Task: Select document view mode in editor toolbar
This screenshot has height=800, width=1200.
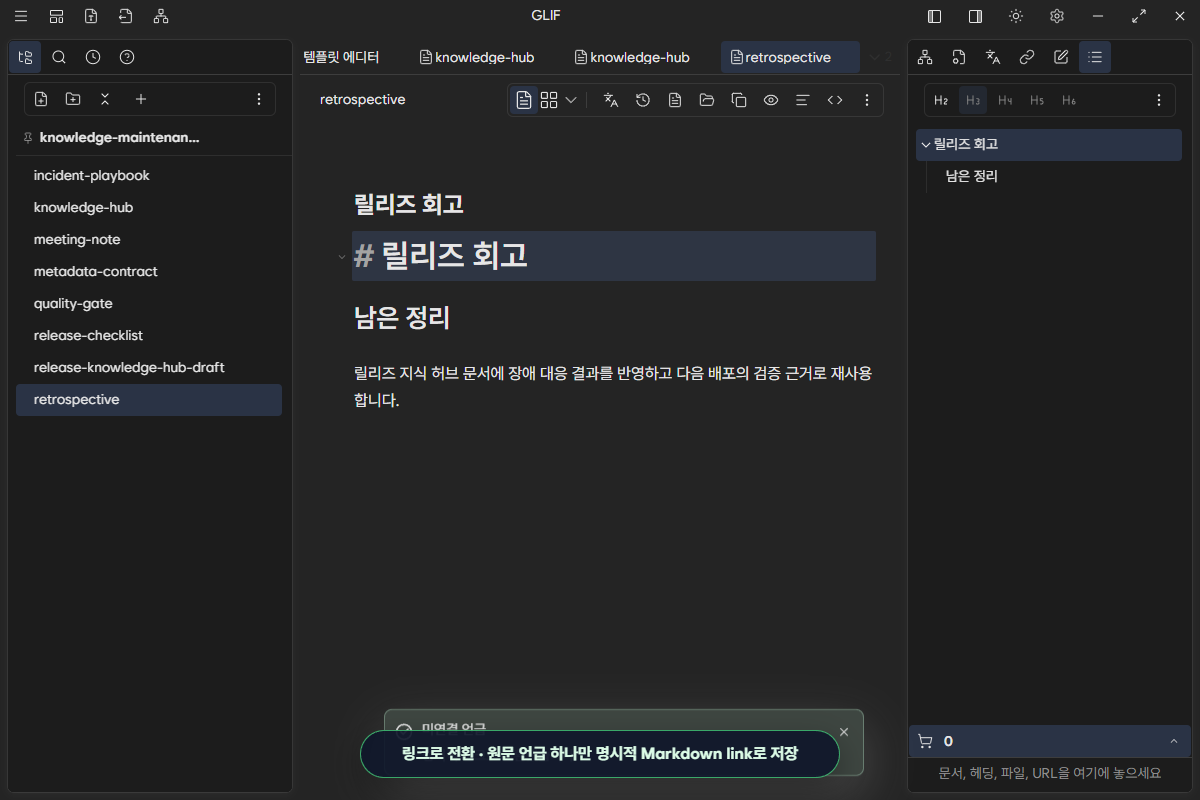Action: (x=524, y=100)
